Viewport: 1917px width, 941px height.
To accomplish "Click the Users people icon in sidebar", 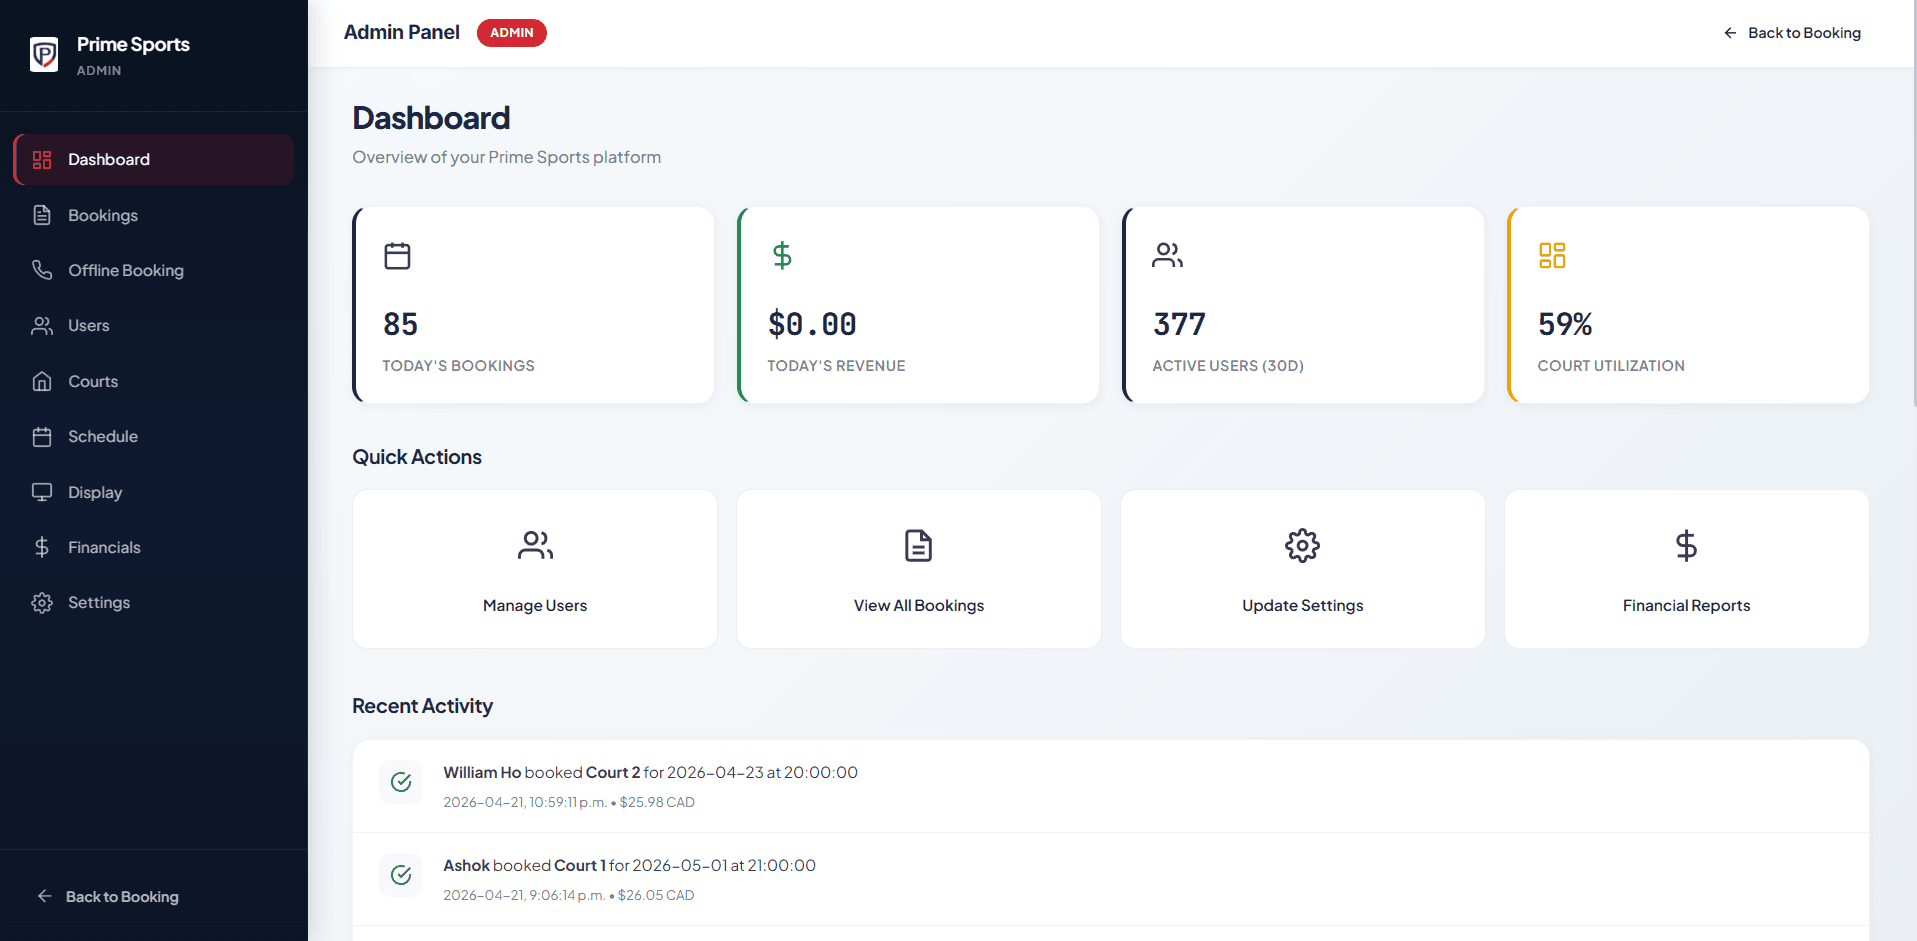I will pos(42,326).
